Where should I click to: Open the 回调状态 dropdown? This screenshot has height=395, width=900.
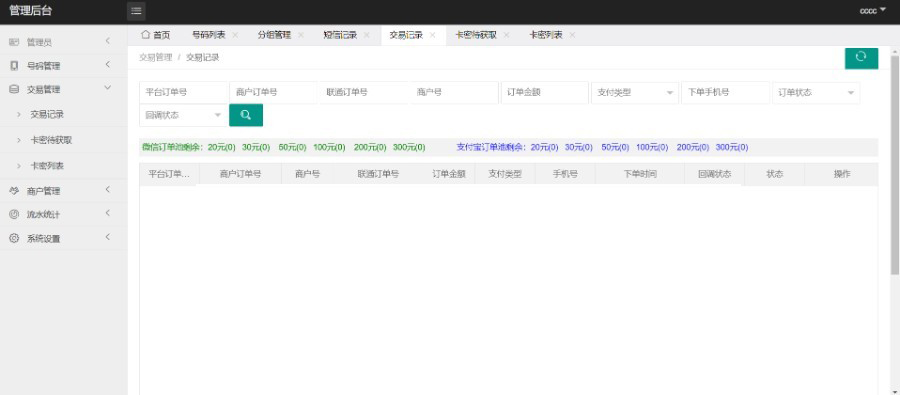point(183,115)
